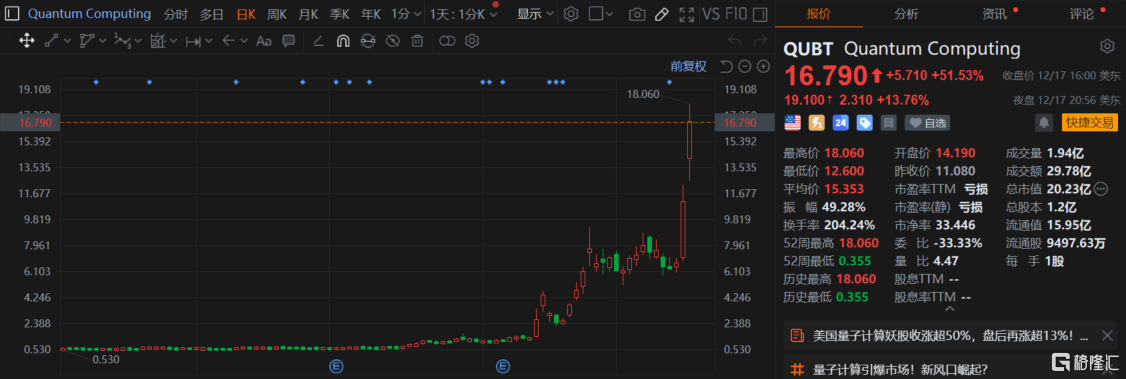Toggle the right side panel icon
Image resolution: width=1126 pixels, height=379 pixels.
(759, 14)
